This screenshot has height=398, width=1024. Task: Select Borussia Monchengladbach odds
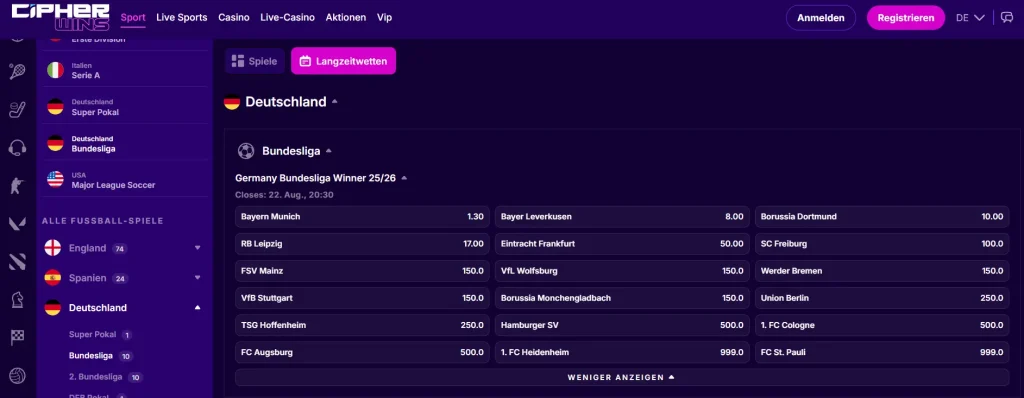(622, 298)
